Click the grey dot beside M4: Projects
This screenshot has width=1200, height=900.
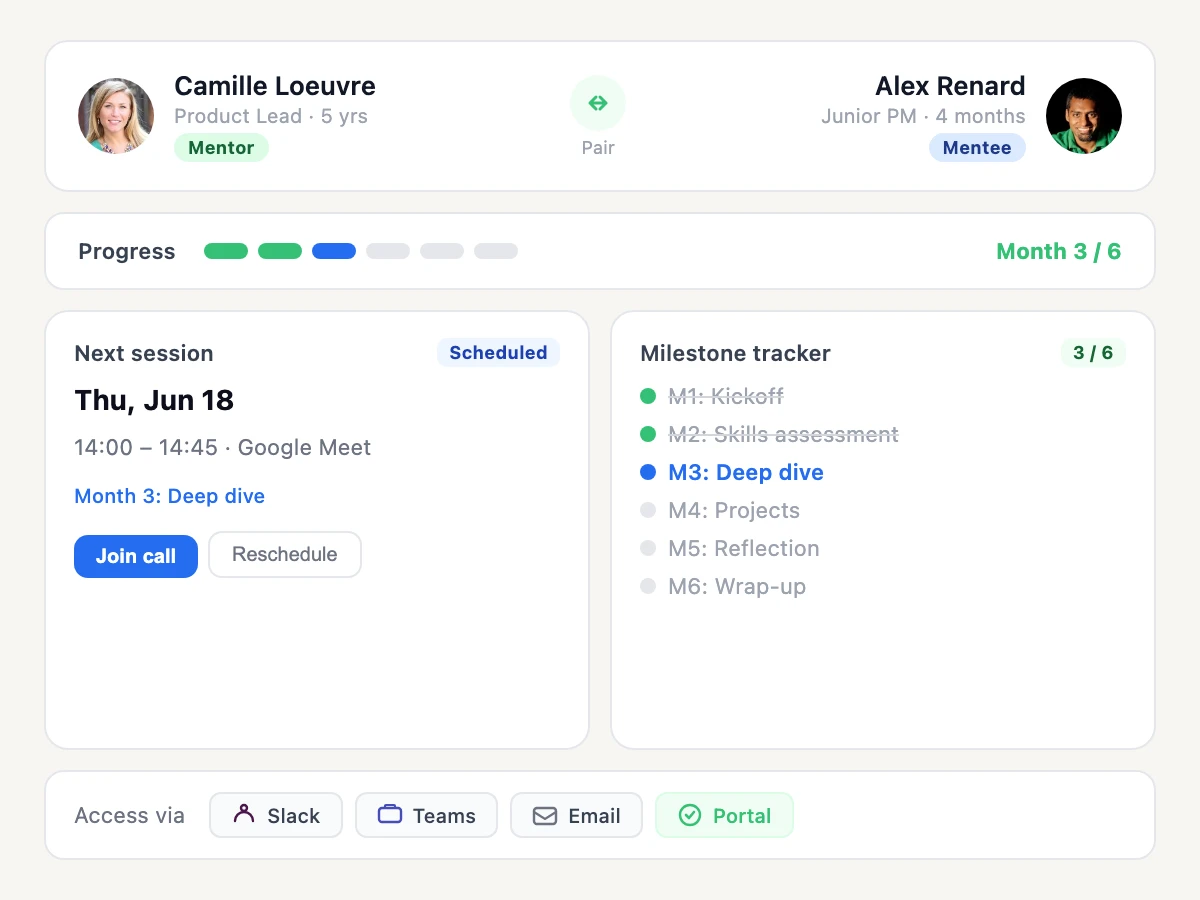648,510
